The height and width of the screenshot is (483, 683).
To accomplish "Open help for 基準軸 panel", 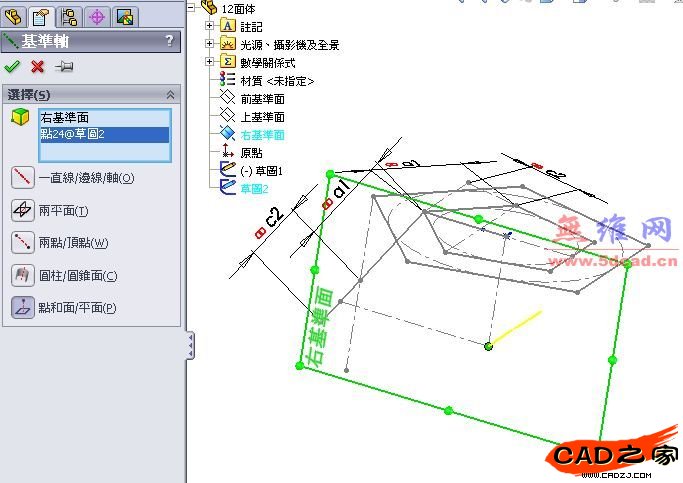I will click(169, 41).
